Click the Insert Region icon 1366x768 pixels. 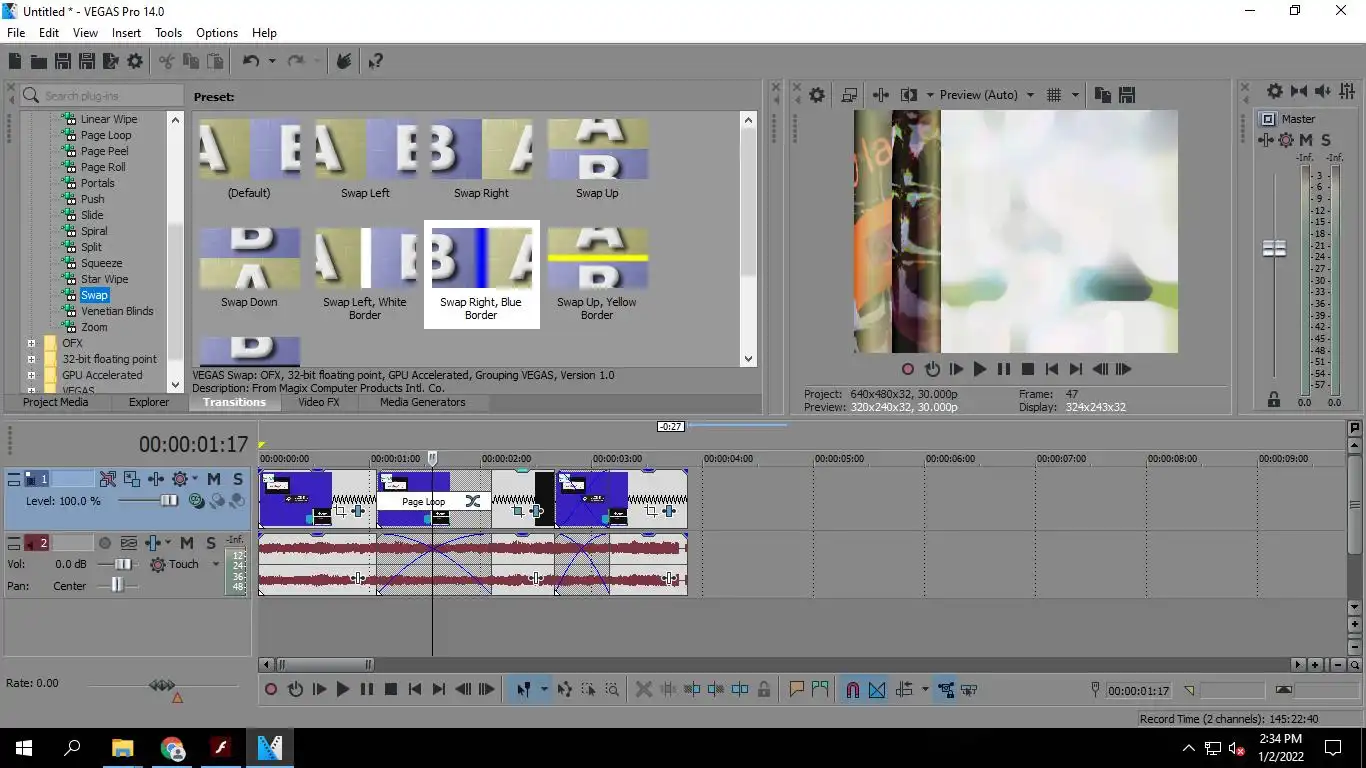[820, 689]
